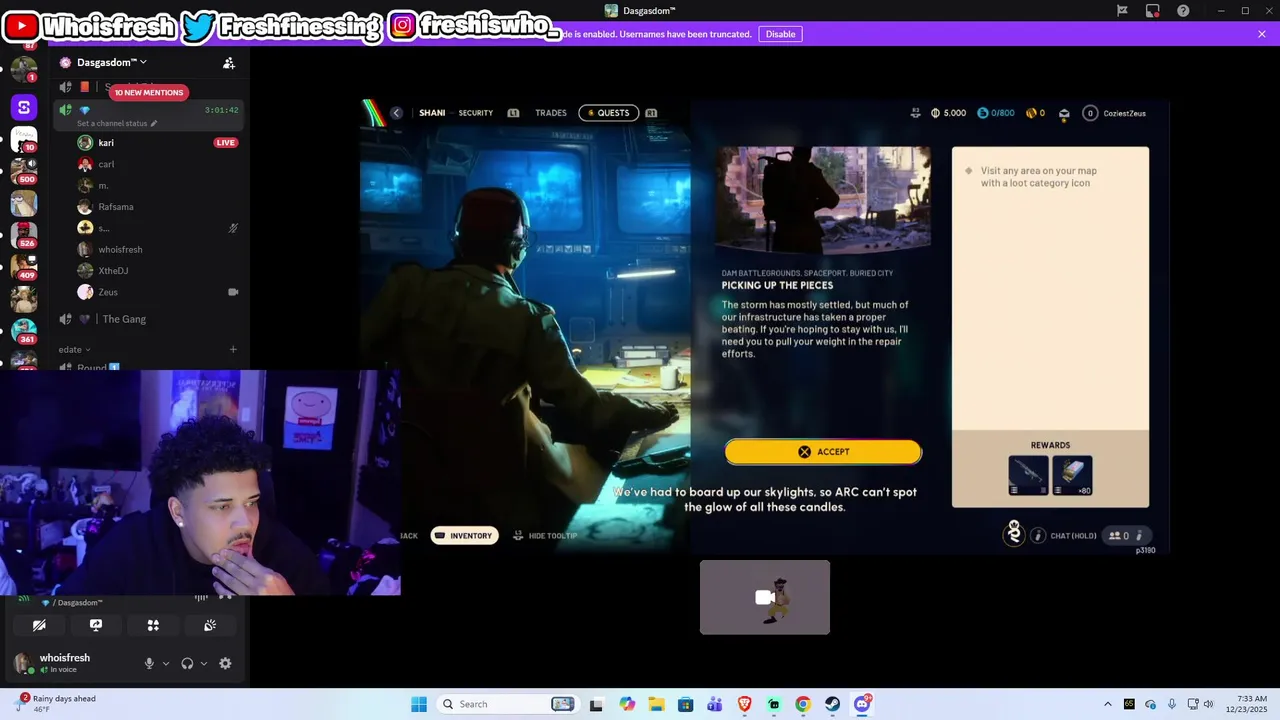This screenshot has width=1280, height=720.
Task: Open Google Chrome from taskbar
Action: (x=803, y=704)
